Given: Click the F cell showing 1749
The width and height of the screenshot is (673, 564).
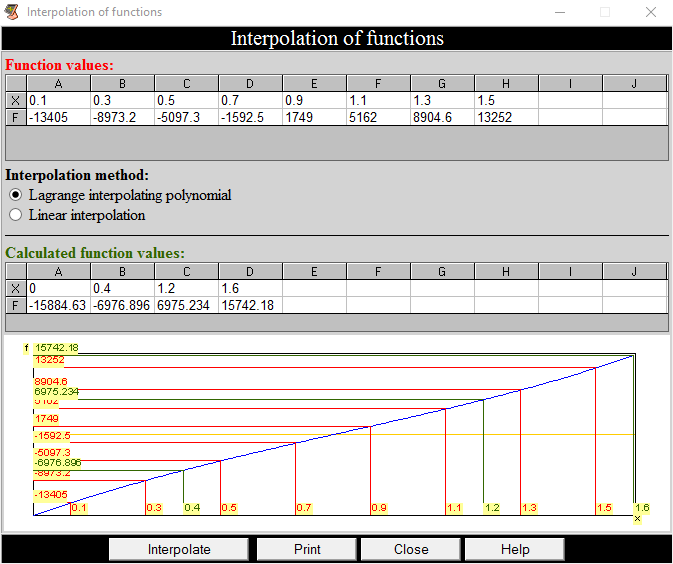Looking at the screenshot, I should [x=314, y=117].
